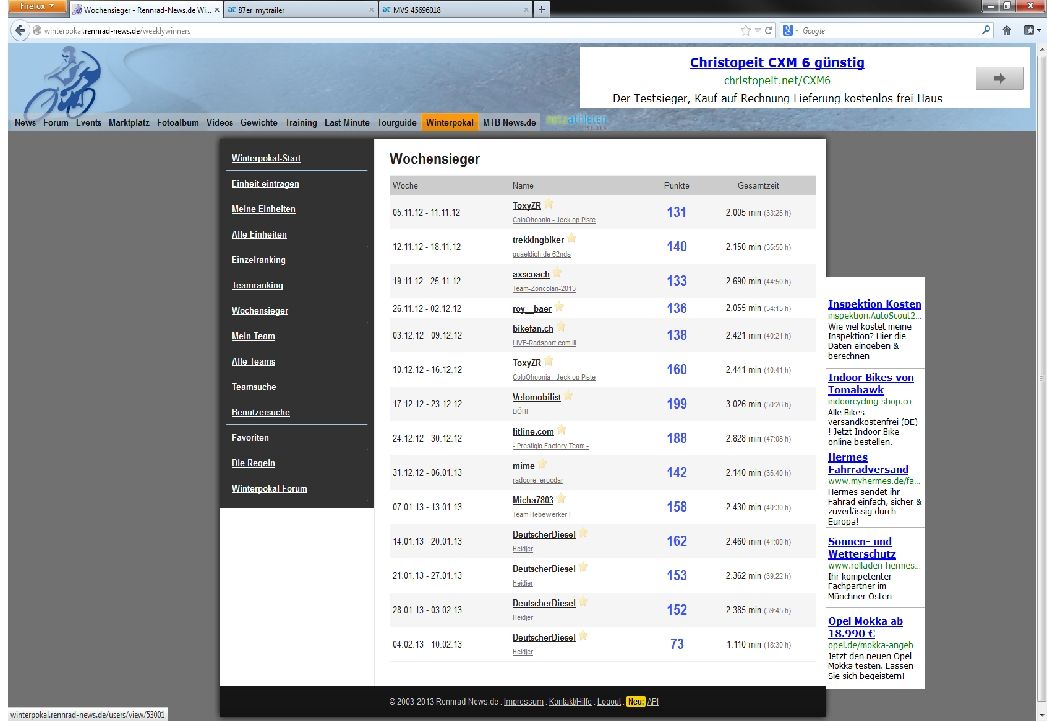Open a new tab with the plus button

pos(542,8)
